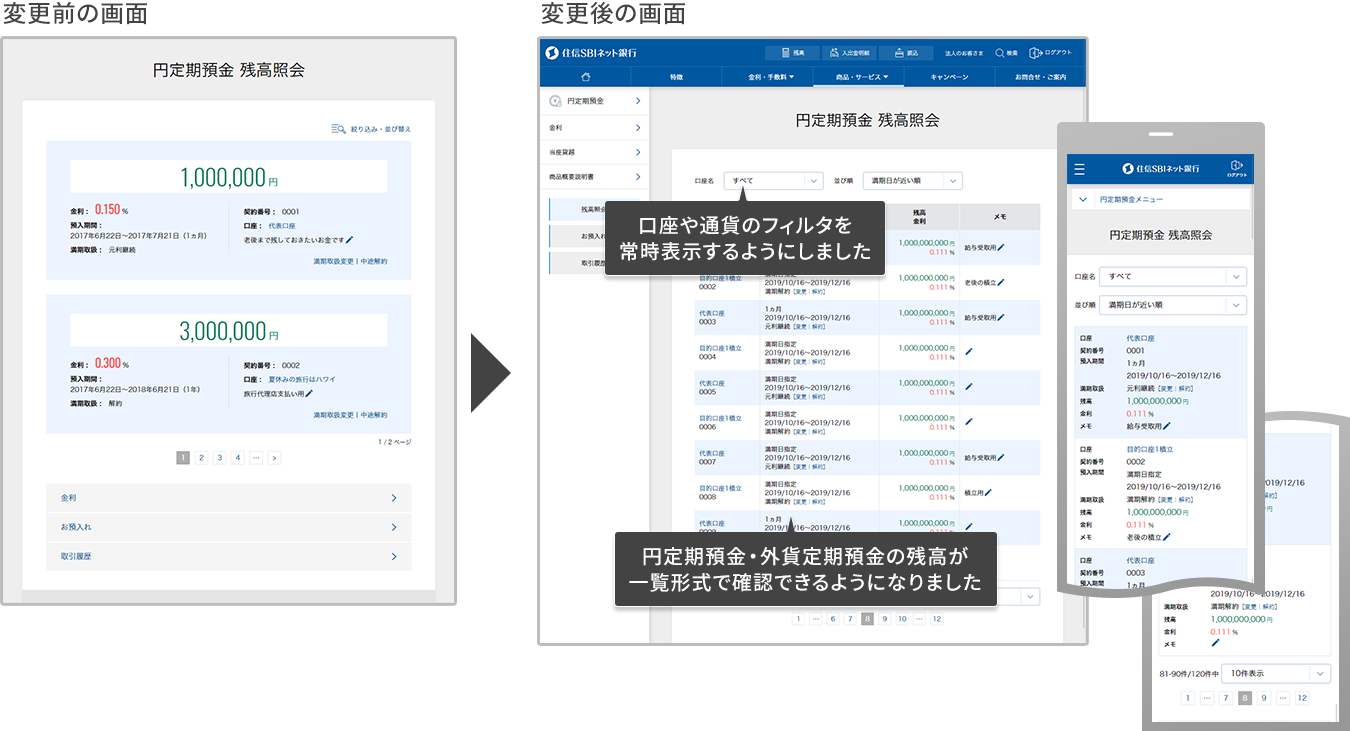Viewport: 1350px width, 731px height.
Task: Tap the mobile ログアウト icon
Action: click(1237, 166)
